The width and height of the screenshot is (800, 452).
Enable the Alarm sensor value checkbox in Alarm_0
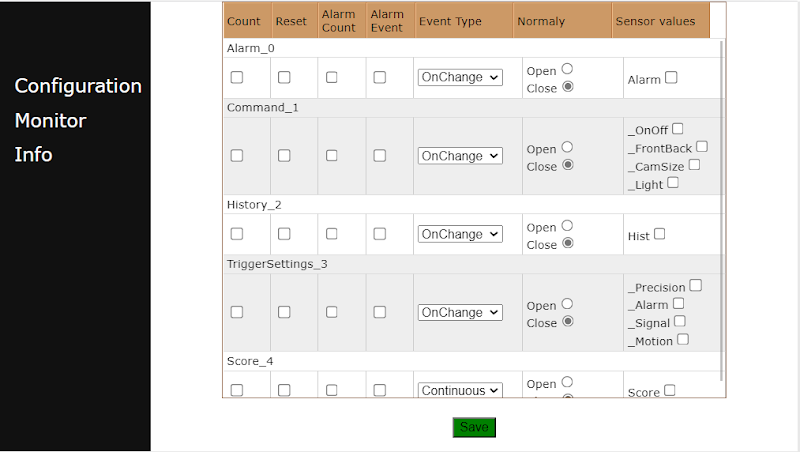pyautogui.click(x=671, y=77)
